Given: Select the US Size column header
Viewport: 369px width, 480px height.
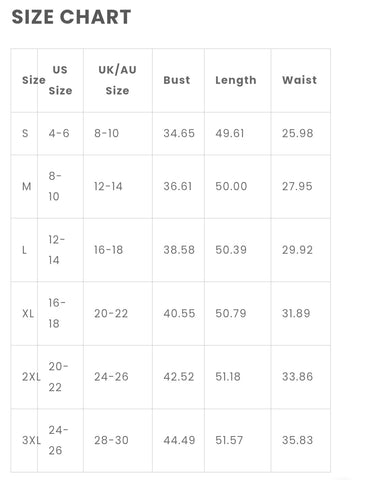Looking at the screenshot, I should click(60, 80).
